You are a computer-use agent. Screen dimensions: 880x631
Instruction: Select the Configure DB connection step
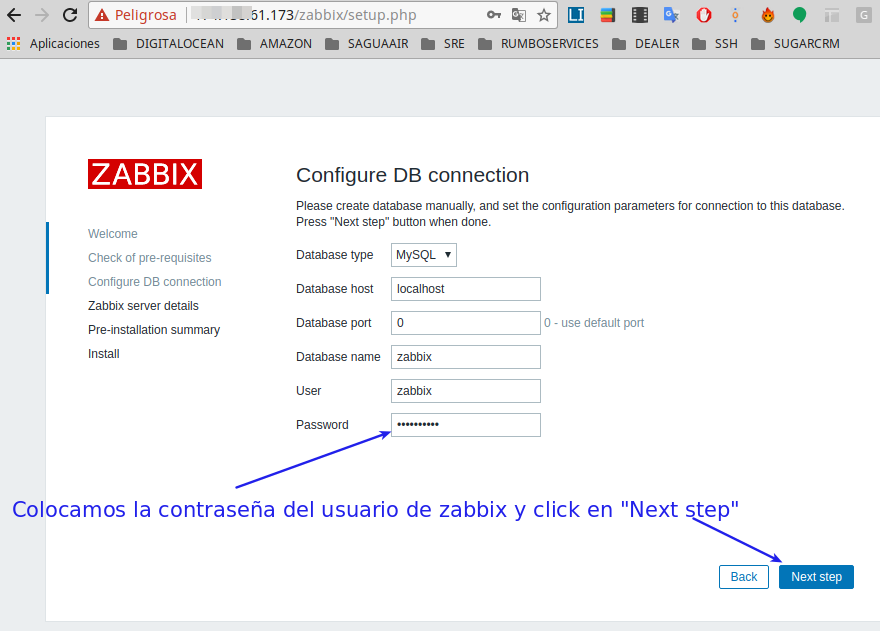click(x=155, y=282)
